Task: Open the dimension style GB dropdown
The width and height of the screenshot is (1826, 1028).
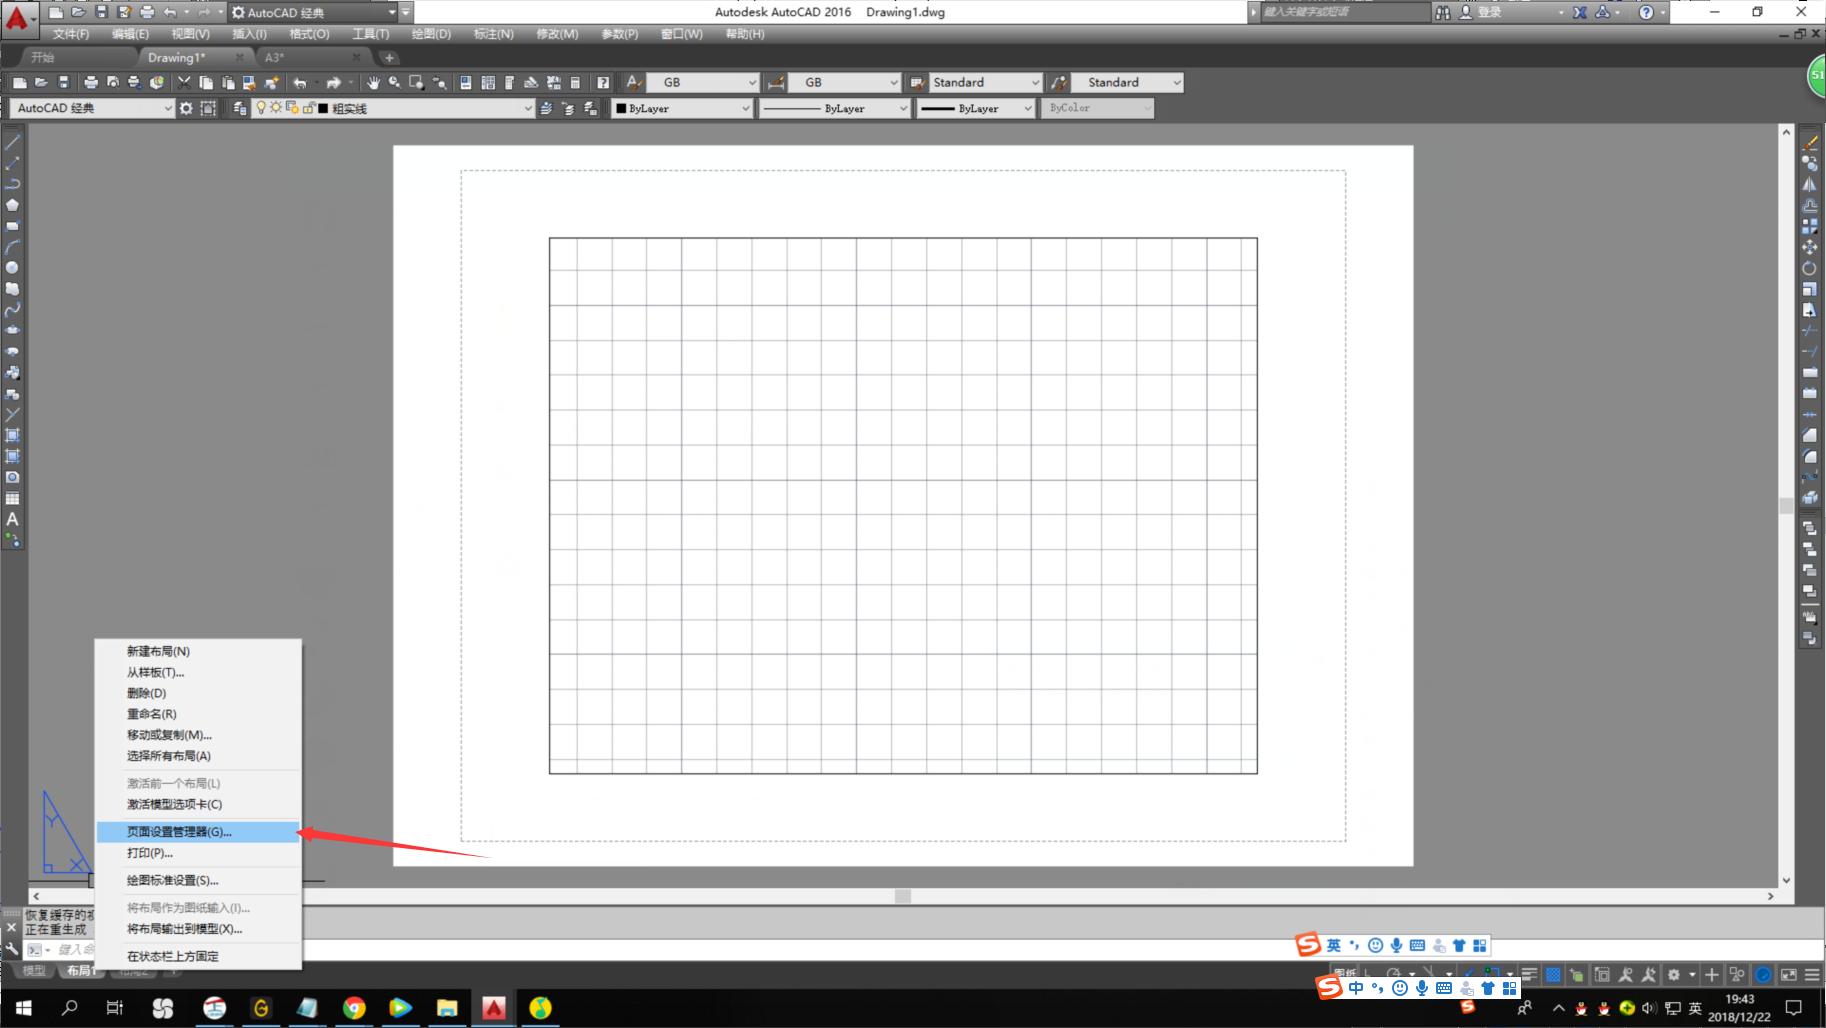Action: click(x=845, y=82)
